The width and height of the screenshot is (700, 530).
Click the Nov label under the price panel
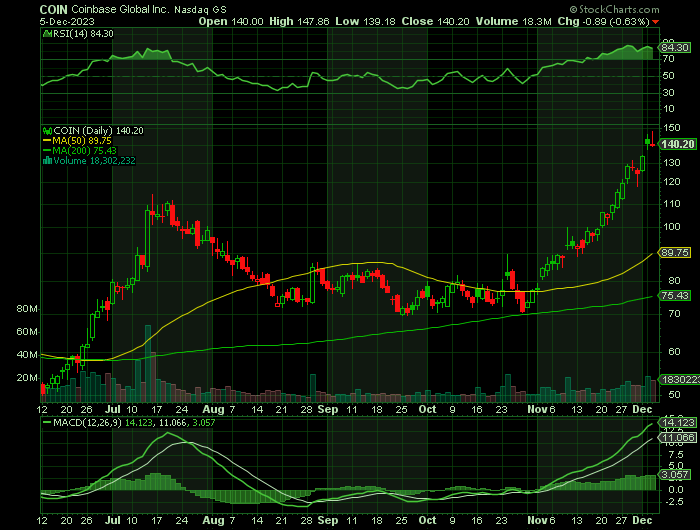[537, 409]
